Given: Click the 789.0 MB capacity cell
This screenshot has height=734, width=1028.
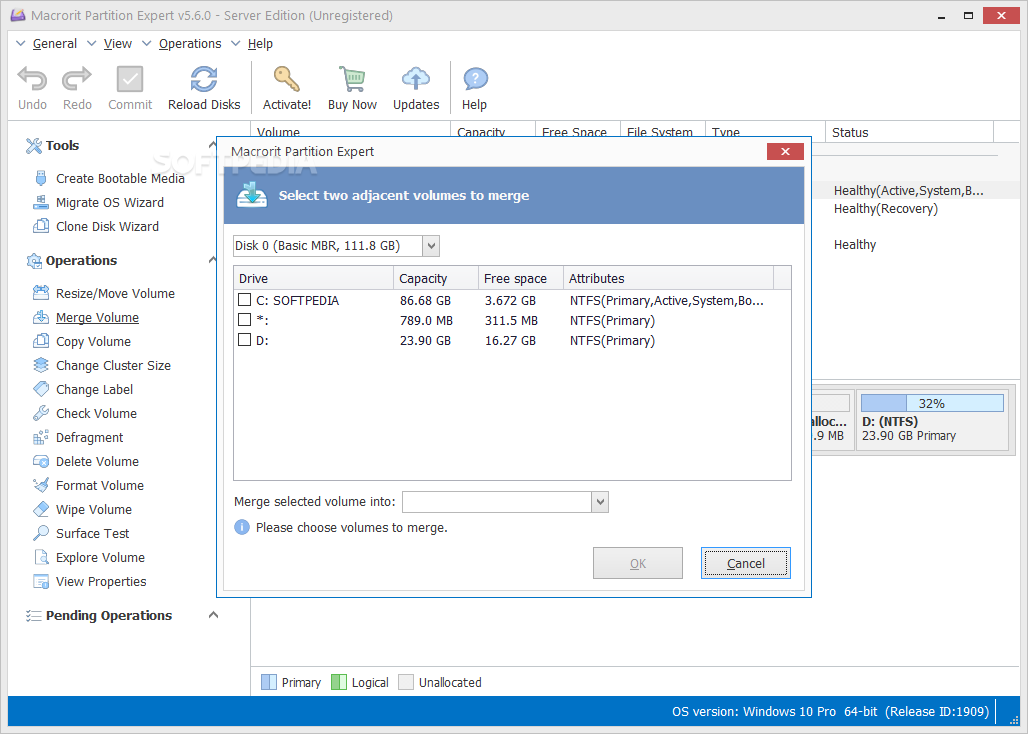Looking at the screenshot, I should click(426, 320).
